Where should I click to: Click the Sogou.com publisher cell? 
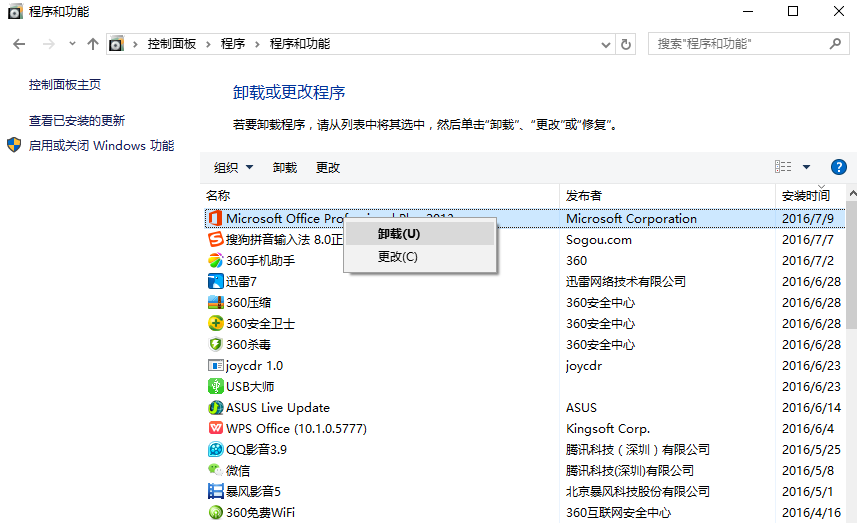pos(598,239)
